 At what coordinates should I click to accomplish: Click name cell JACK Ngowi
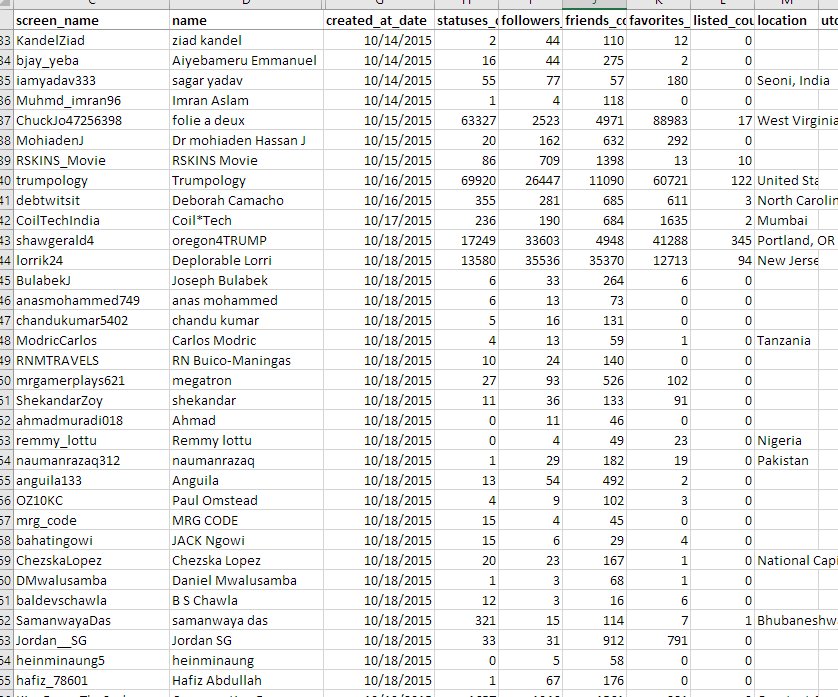[x=246, y=540]
